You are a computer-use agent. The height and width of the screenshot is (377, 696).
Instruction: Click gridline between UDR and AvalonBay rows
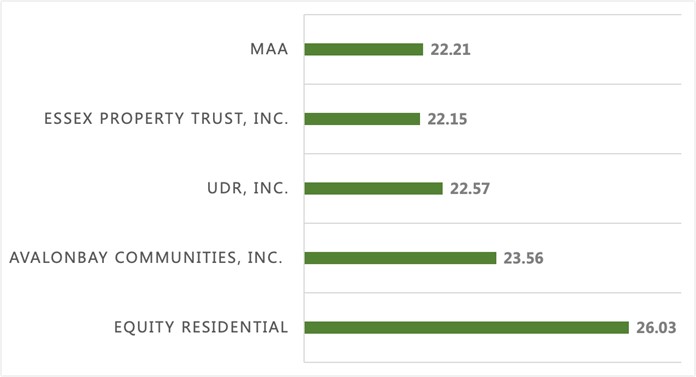pos(493,223)
